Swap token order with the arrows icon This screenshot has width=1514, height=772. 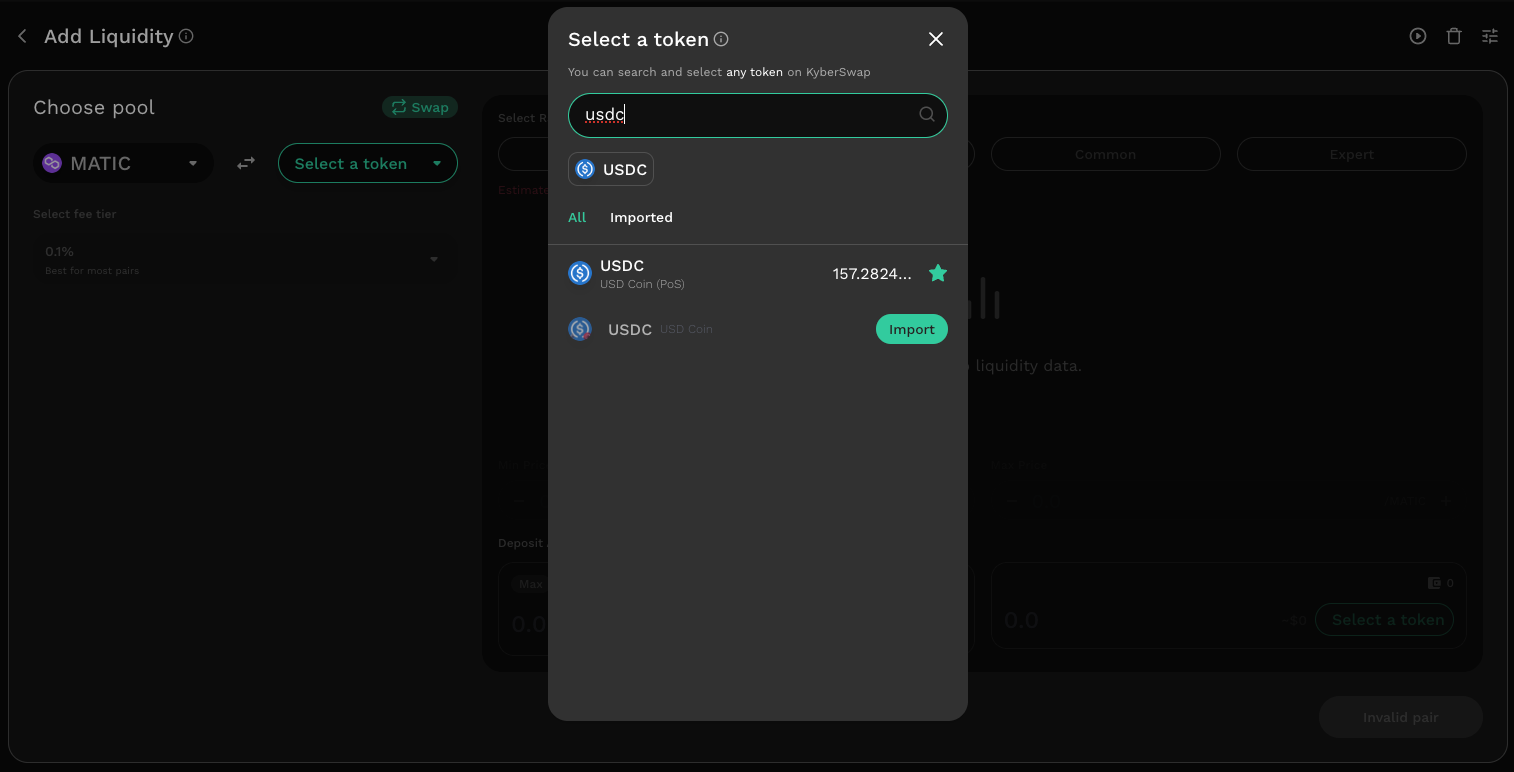(246, 163)
